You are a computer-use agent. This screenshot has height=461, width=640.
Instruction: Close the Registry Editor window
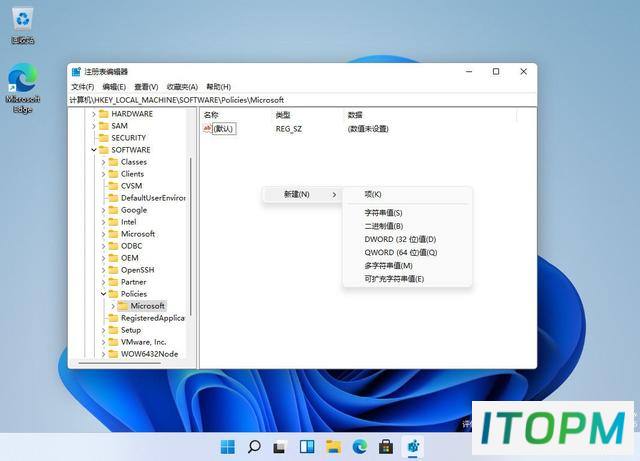click(x=524, y=71)
